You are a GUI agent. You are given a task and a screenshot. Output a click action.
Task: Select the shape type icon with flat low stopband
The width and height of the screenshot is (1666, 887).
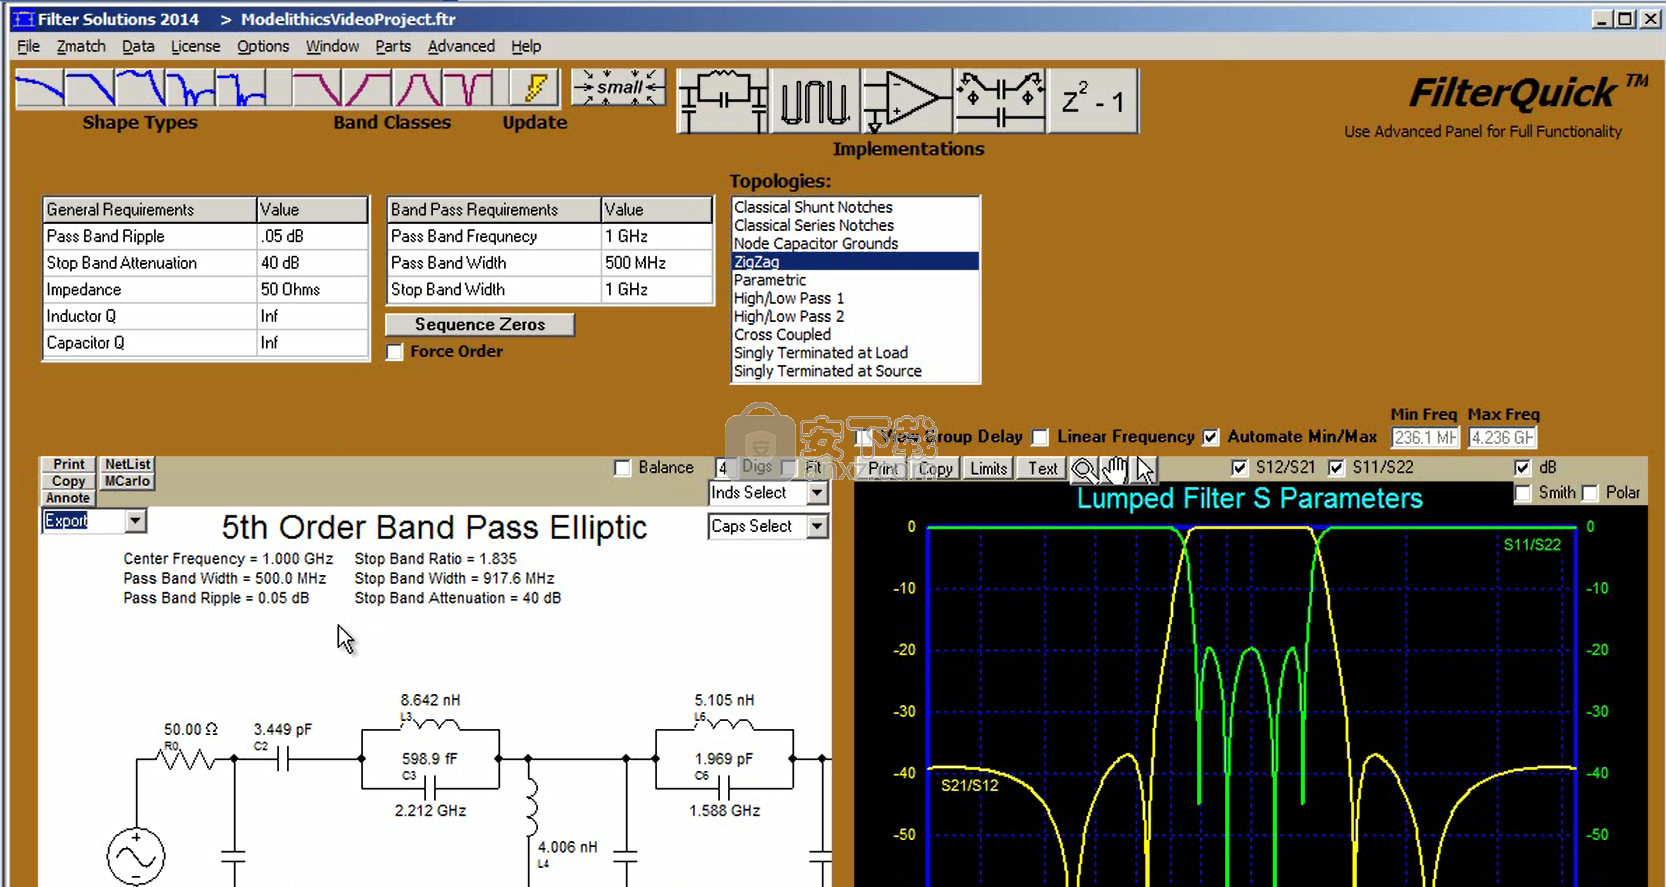[241, 89]
